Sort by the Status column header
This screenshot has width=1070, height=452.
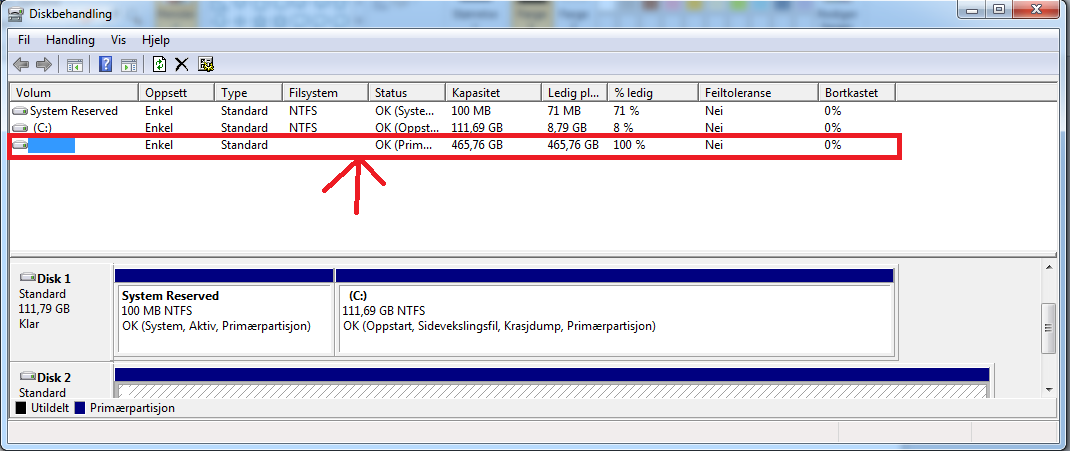[407, 93]
